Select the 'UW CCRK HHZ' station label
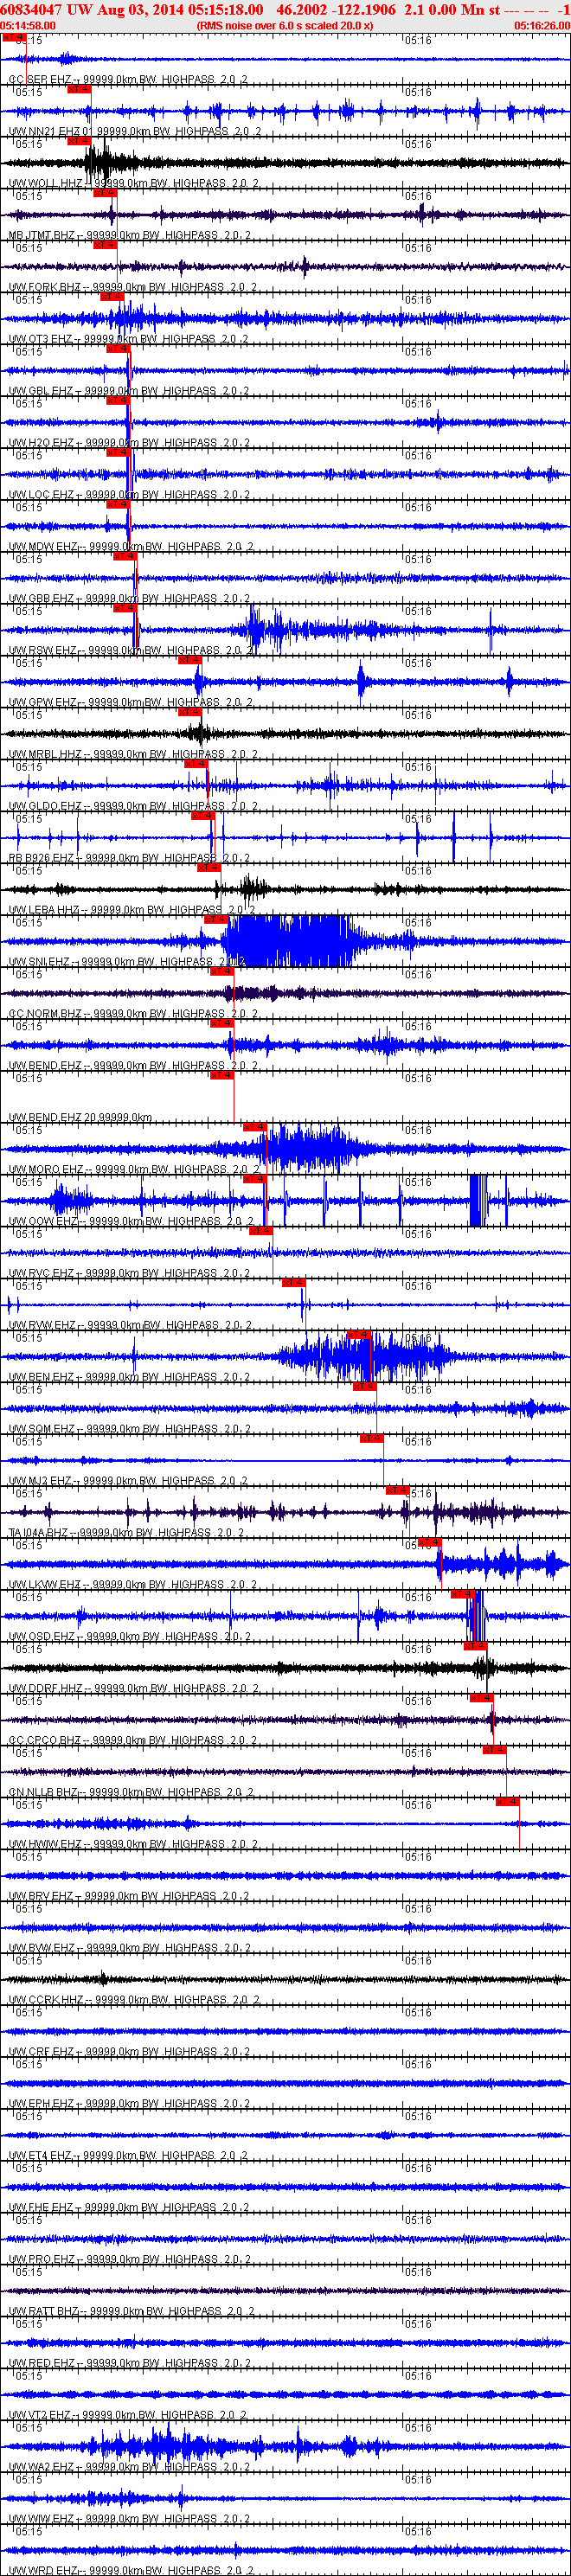The height and width of the screenshot is (2576, 571). click(46, 2000)
